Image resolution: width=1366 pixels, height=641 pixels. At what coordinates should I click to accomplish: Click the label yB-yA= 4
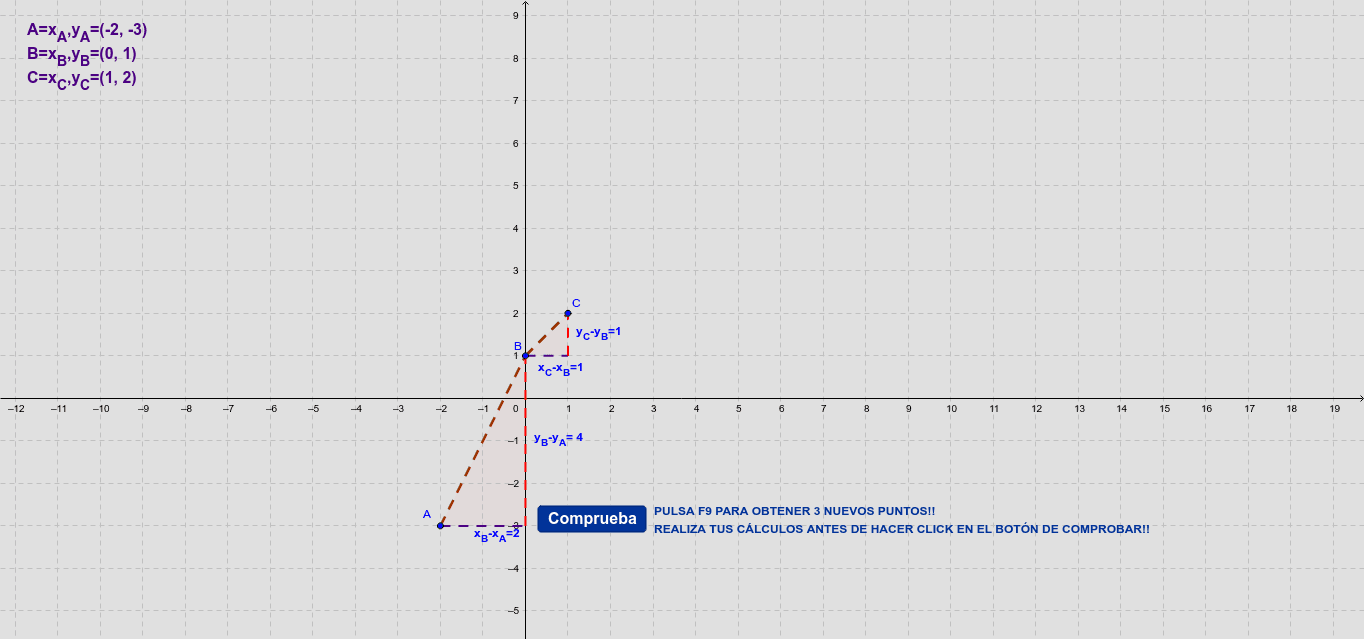tap(558, 438)
